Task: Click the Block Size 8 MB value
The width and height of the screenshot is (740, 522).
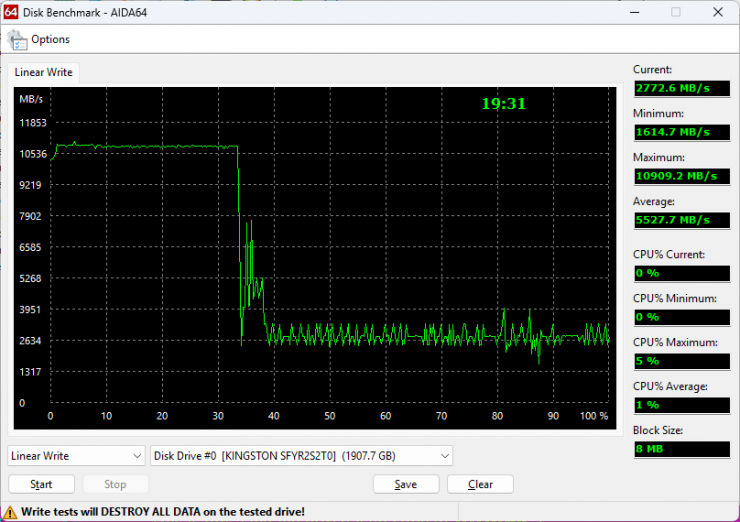Action: 682,449
